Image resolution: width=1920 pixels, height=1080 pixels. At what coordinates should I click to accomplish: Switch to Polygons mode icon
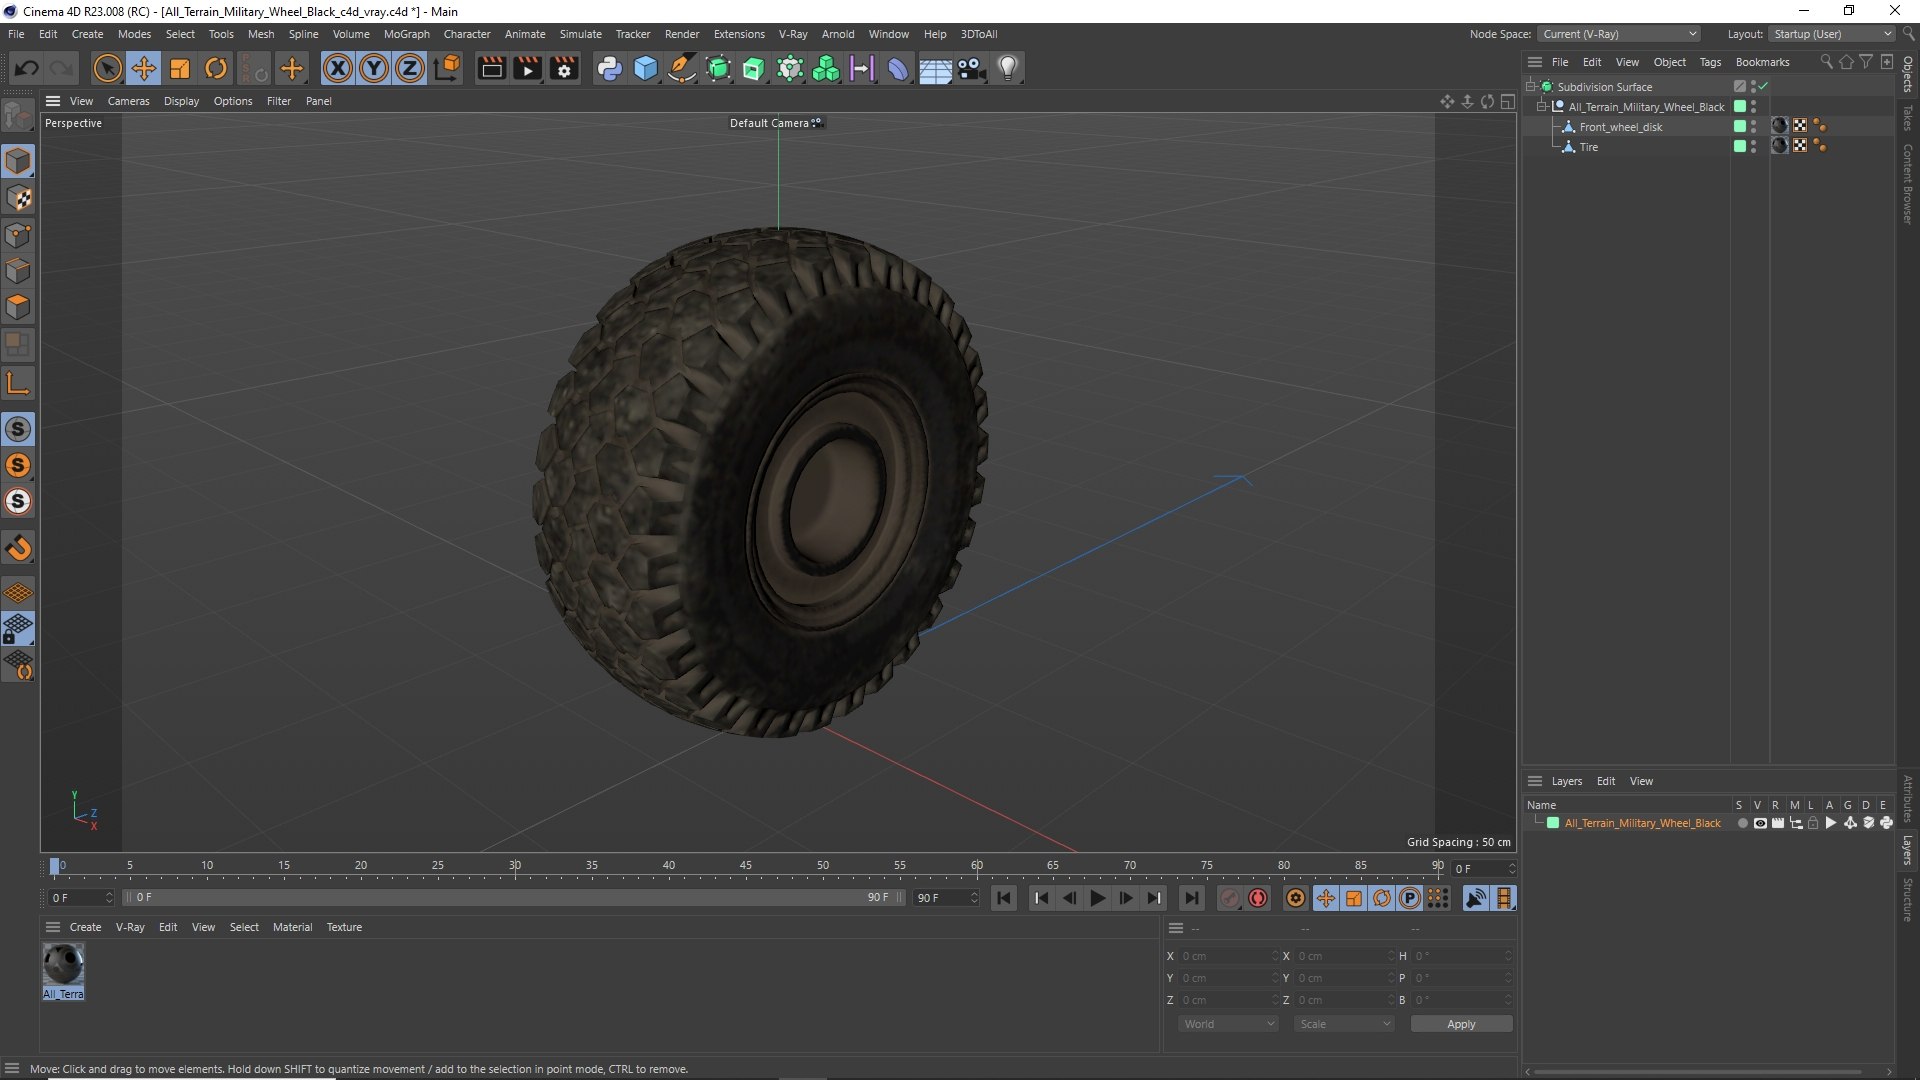coord(18,307)
